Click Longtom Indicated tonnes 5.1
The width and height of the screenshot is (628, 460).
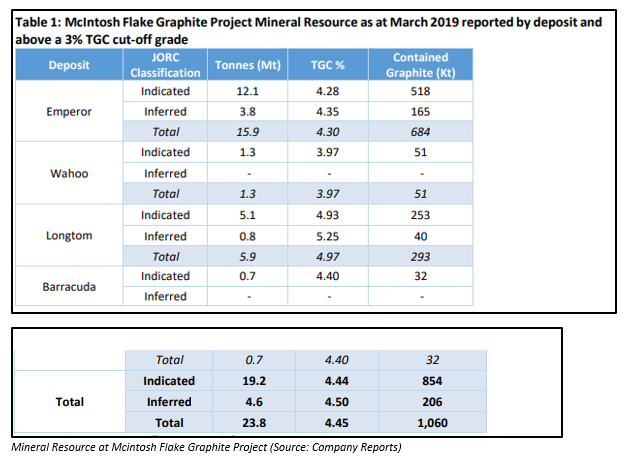248,215
